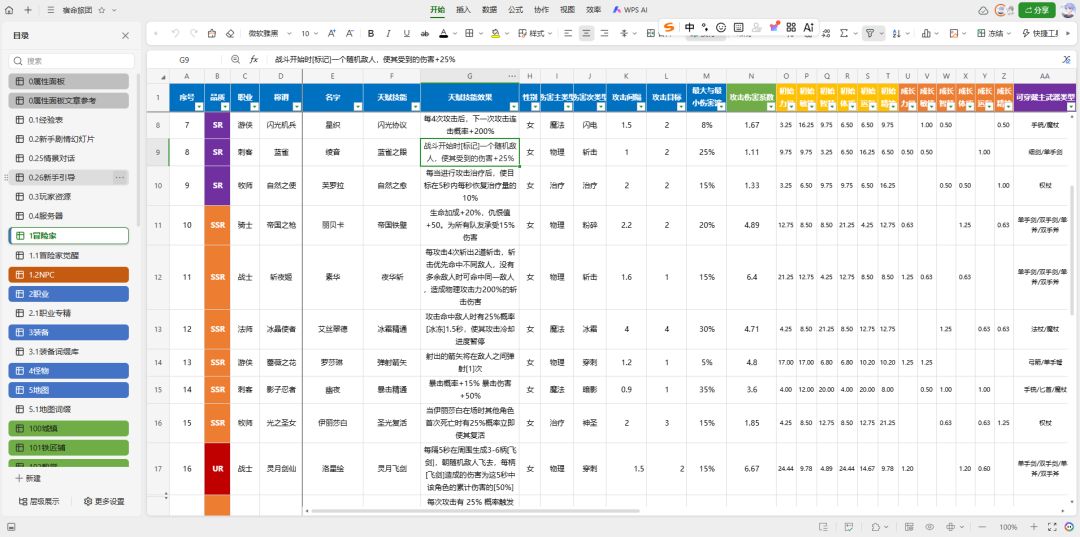Click the center align icon
Viewport: 1080px width, 537px height.
click(x=586, y=33)
